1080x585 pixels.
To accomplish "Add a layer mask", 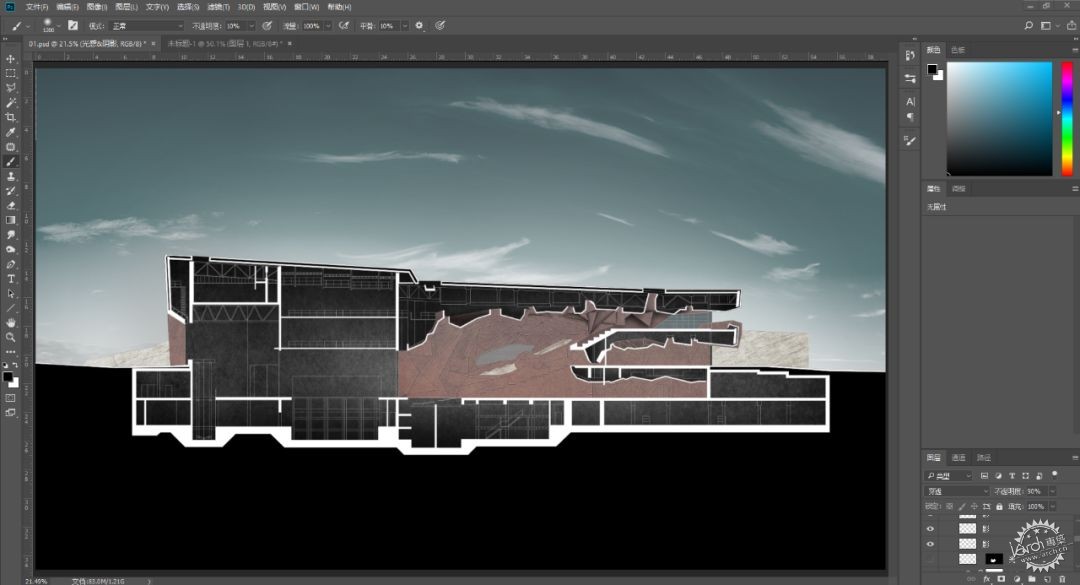I will 1001,579.
